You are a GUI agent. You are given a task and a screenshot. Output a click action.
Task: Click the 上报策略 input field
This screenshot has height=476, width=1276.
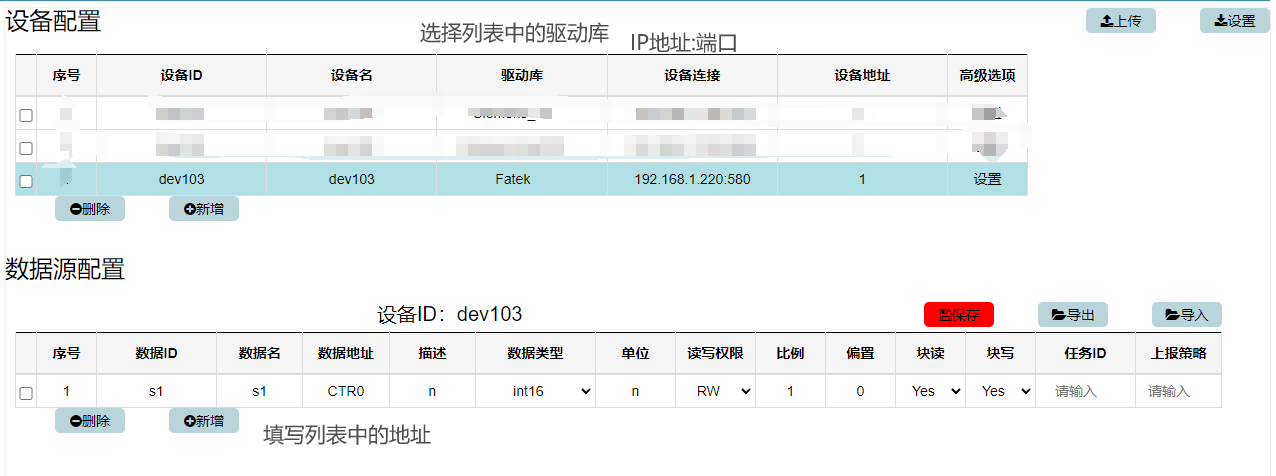click(x=1178, y=392)
